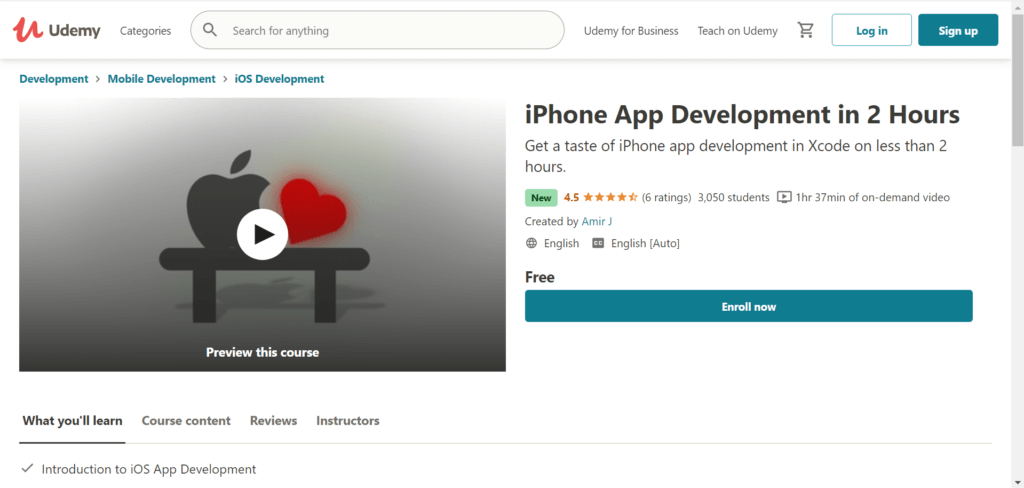Select the What you'll learn tab

click(x=72, y=421)
